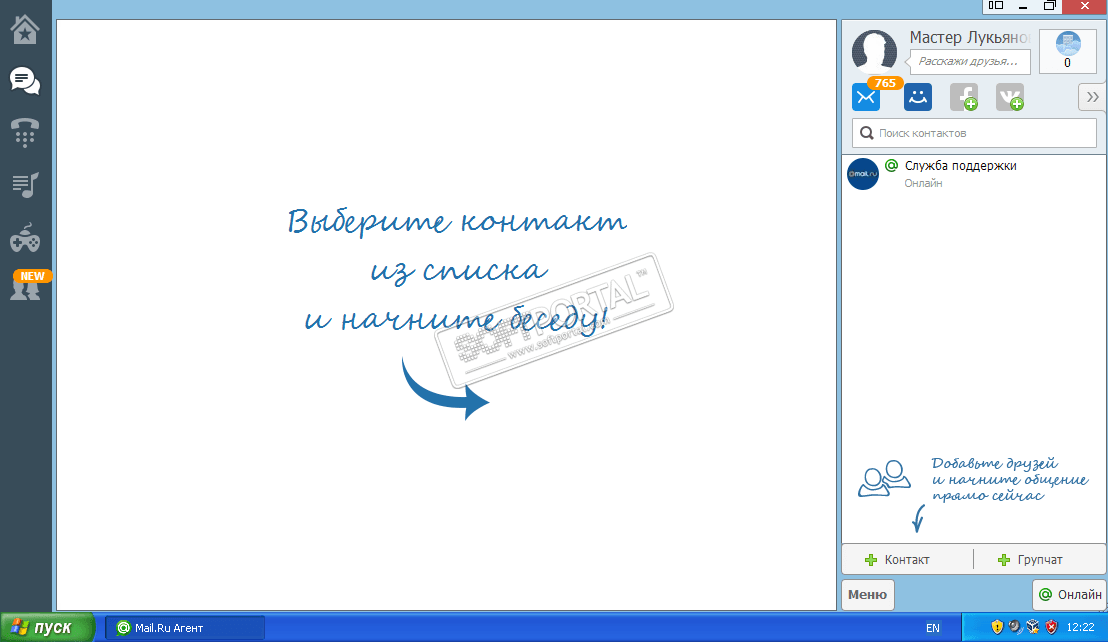This screenshot has height=642, width=1108.
Task: Click the yellow security shield tray icon
Action: click(997, 627)
